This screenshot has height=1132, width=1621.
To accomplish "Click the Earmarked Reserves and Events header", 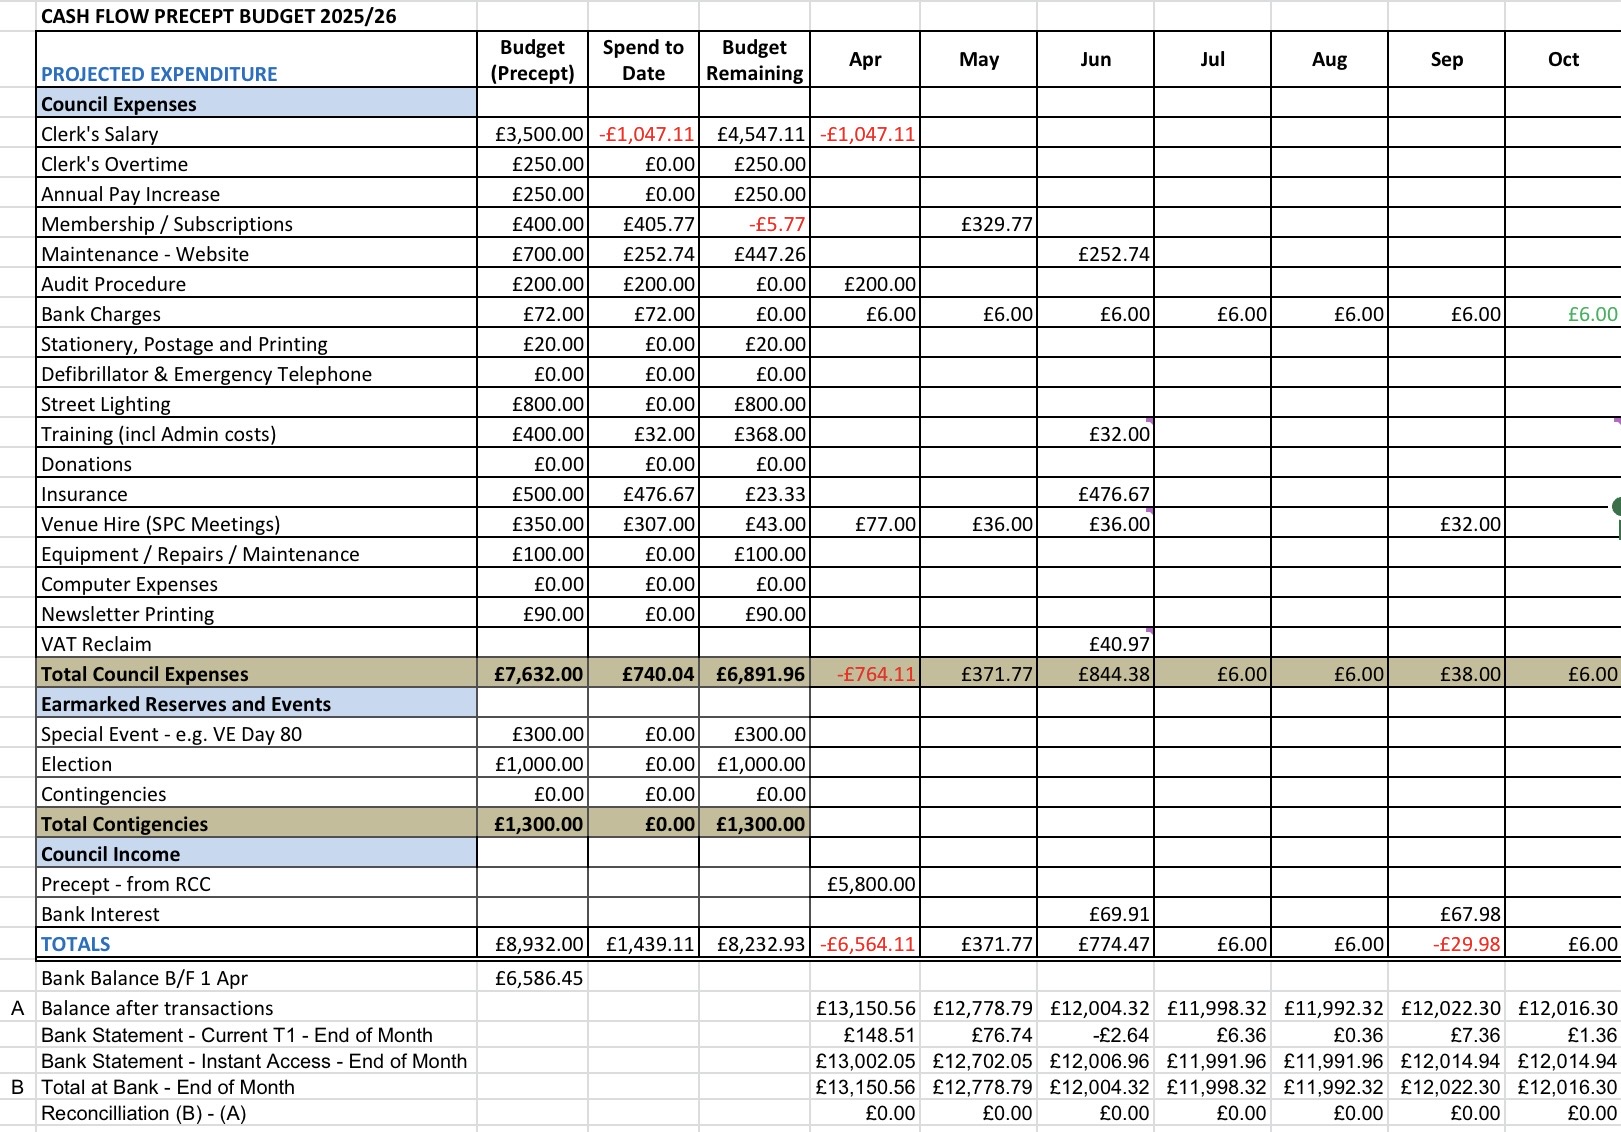I will pyautogui.click(x=257, y=704).
